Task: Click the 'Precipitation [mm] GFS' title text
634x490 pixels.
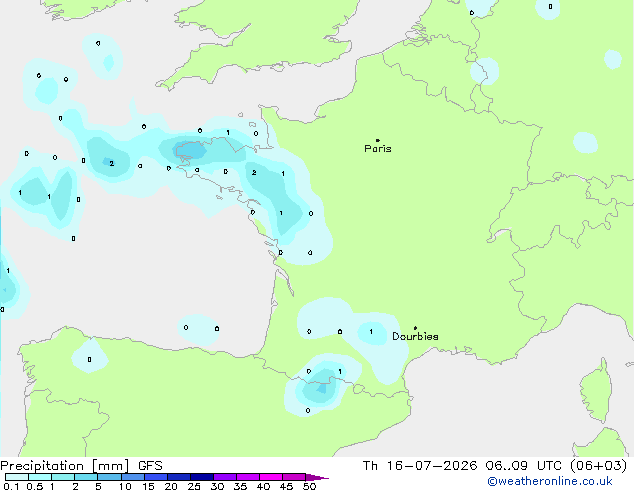Action: coord(81,466)
